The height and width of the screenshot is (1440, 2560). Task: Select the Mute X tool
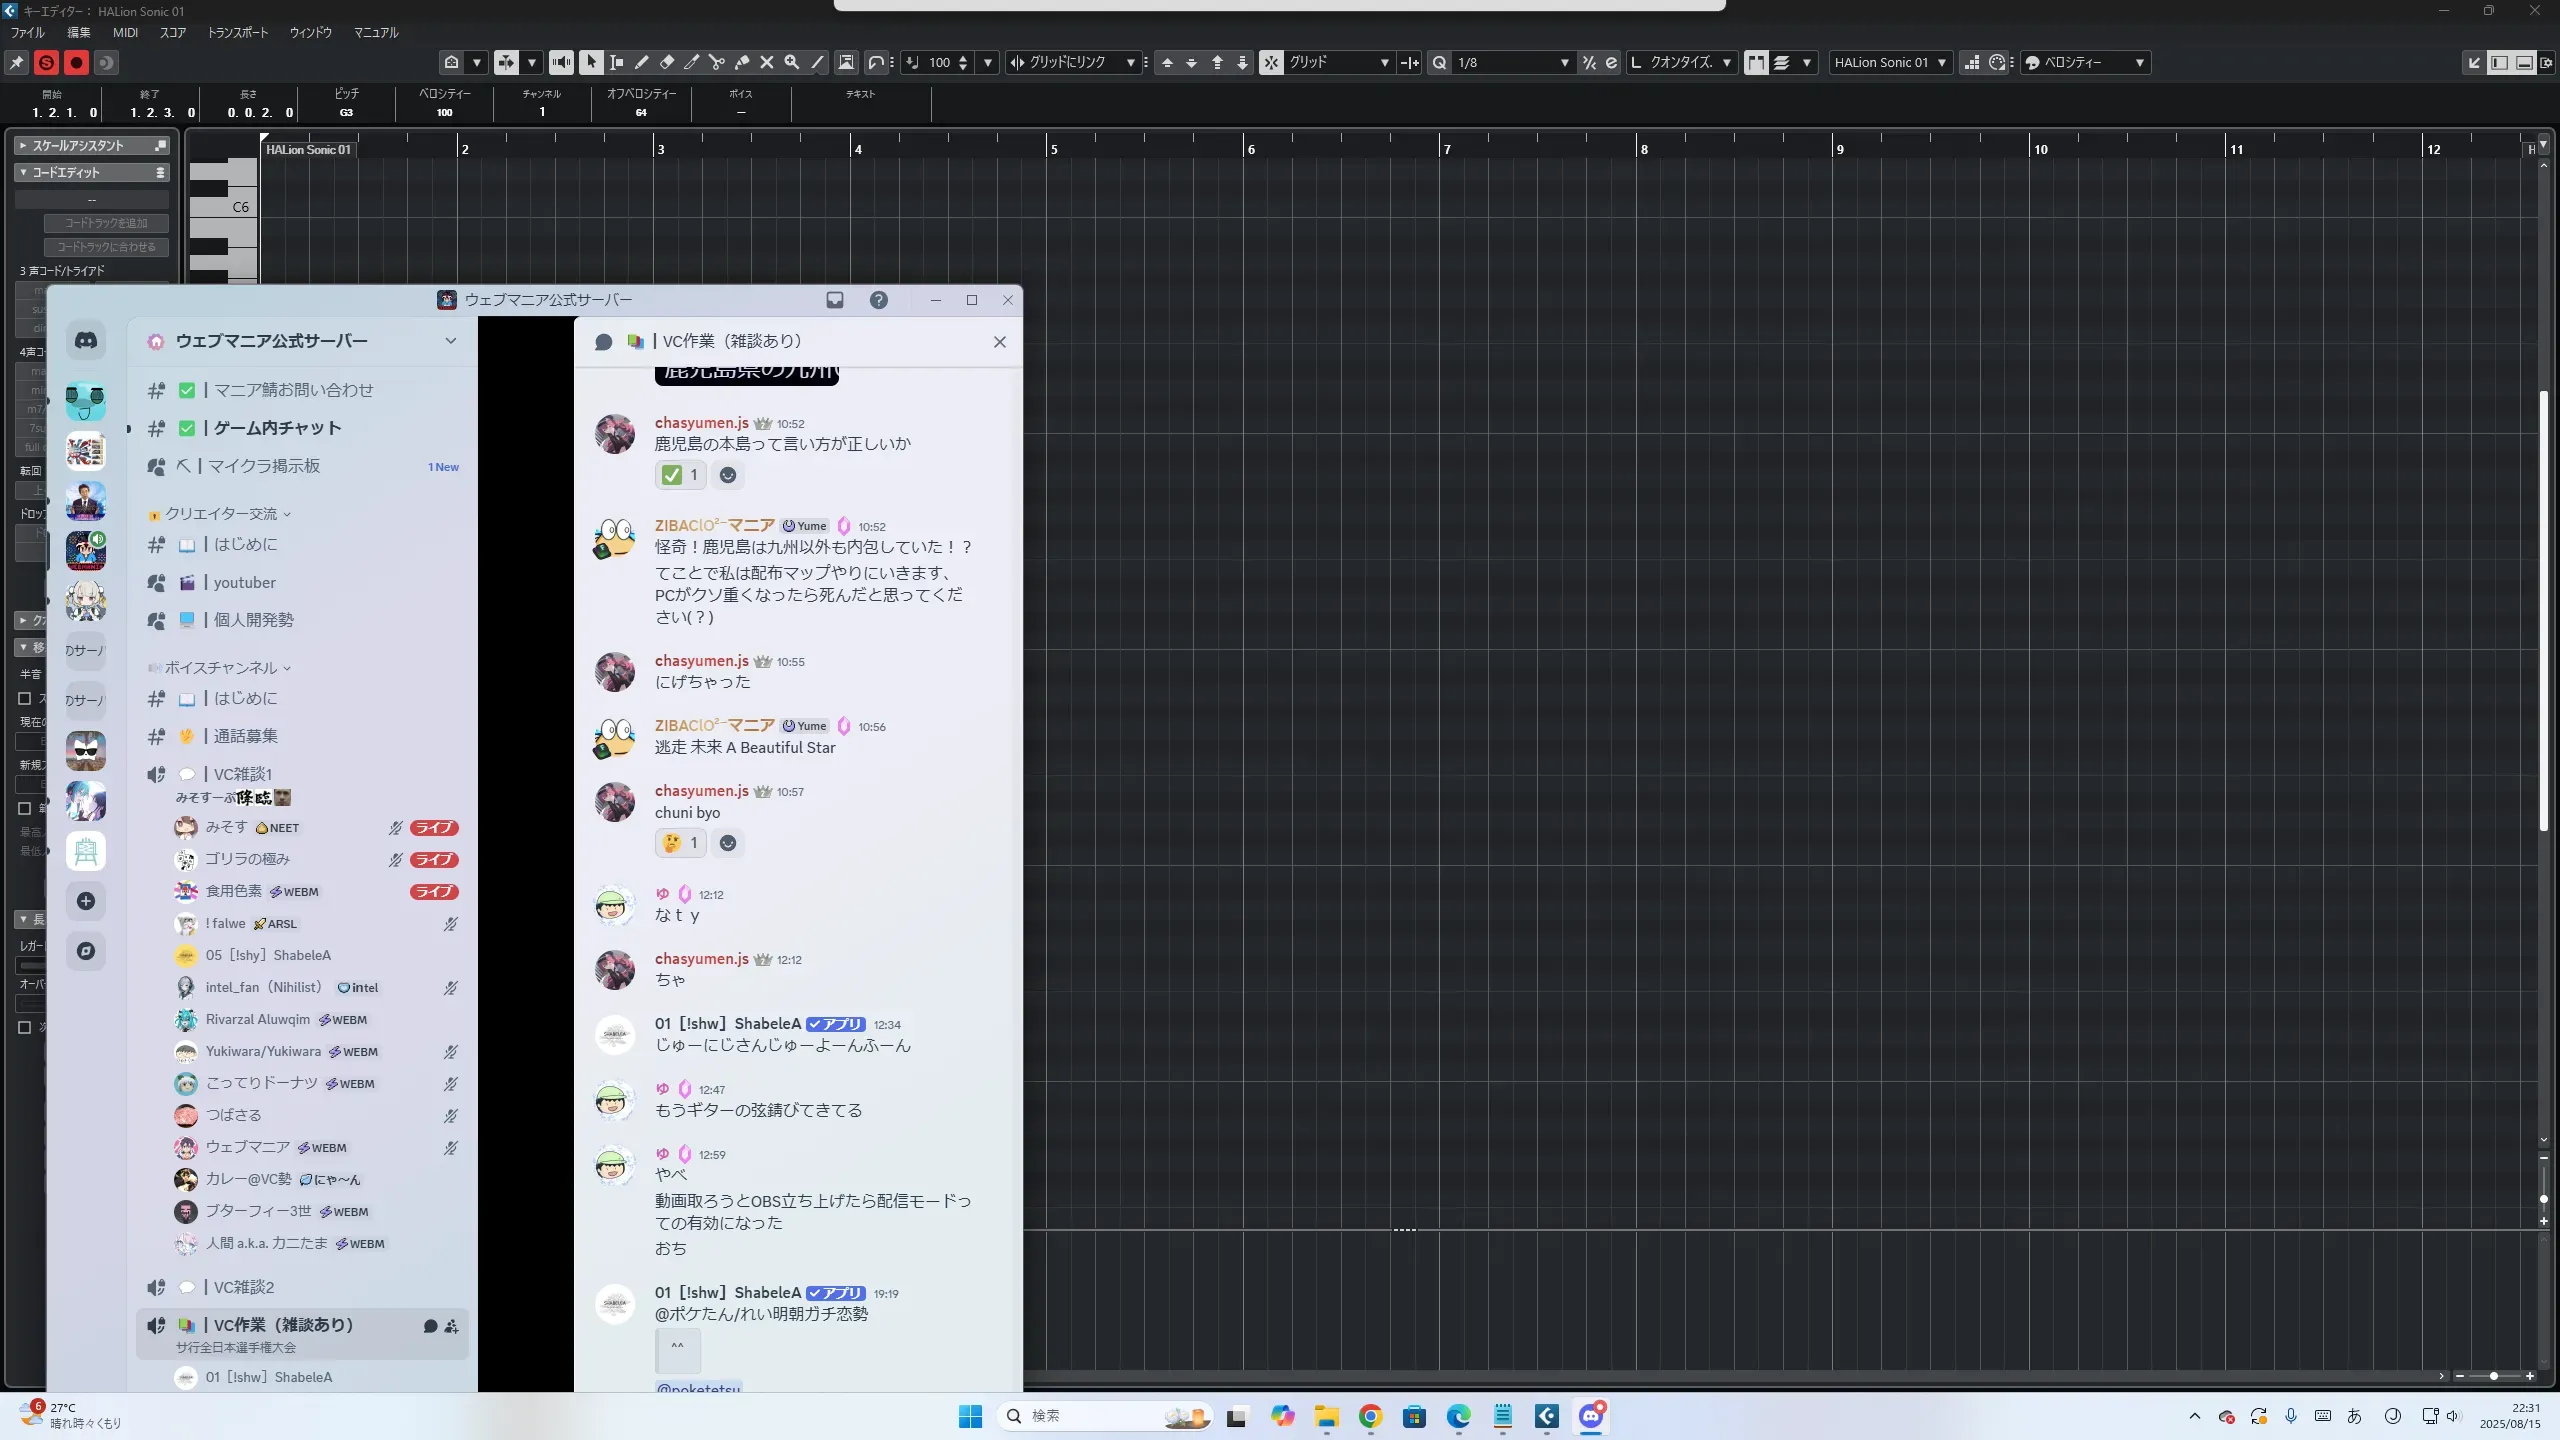coord(767,62)
